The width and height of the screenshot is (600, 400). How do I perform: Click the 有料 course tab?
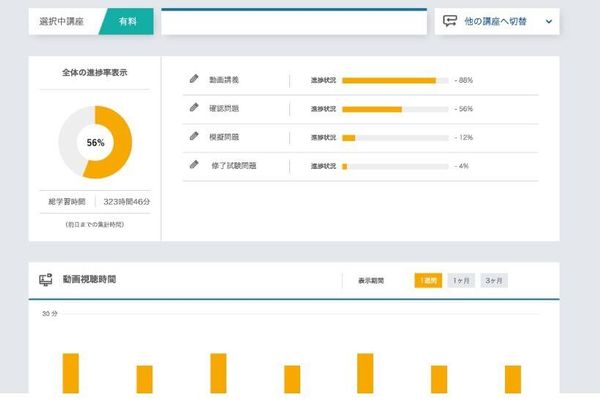tap(127, 21)
